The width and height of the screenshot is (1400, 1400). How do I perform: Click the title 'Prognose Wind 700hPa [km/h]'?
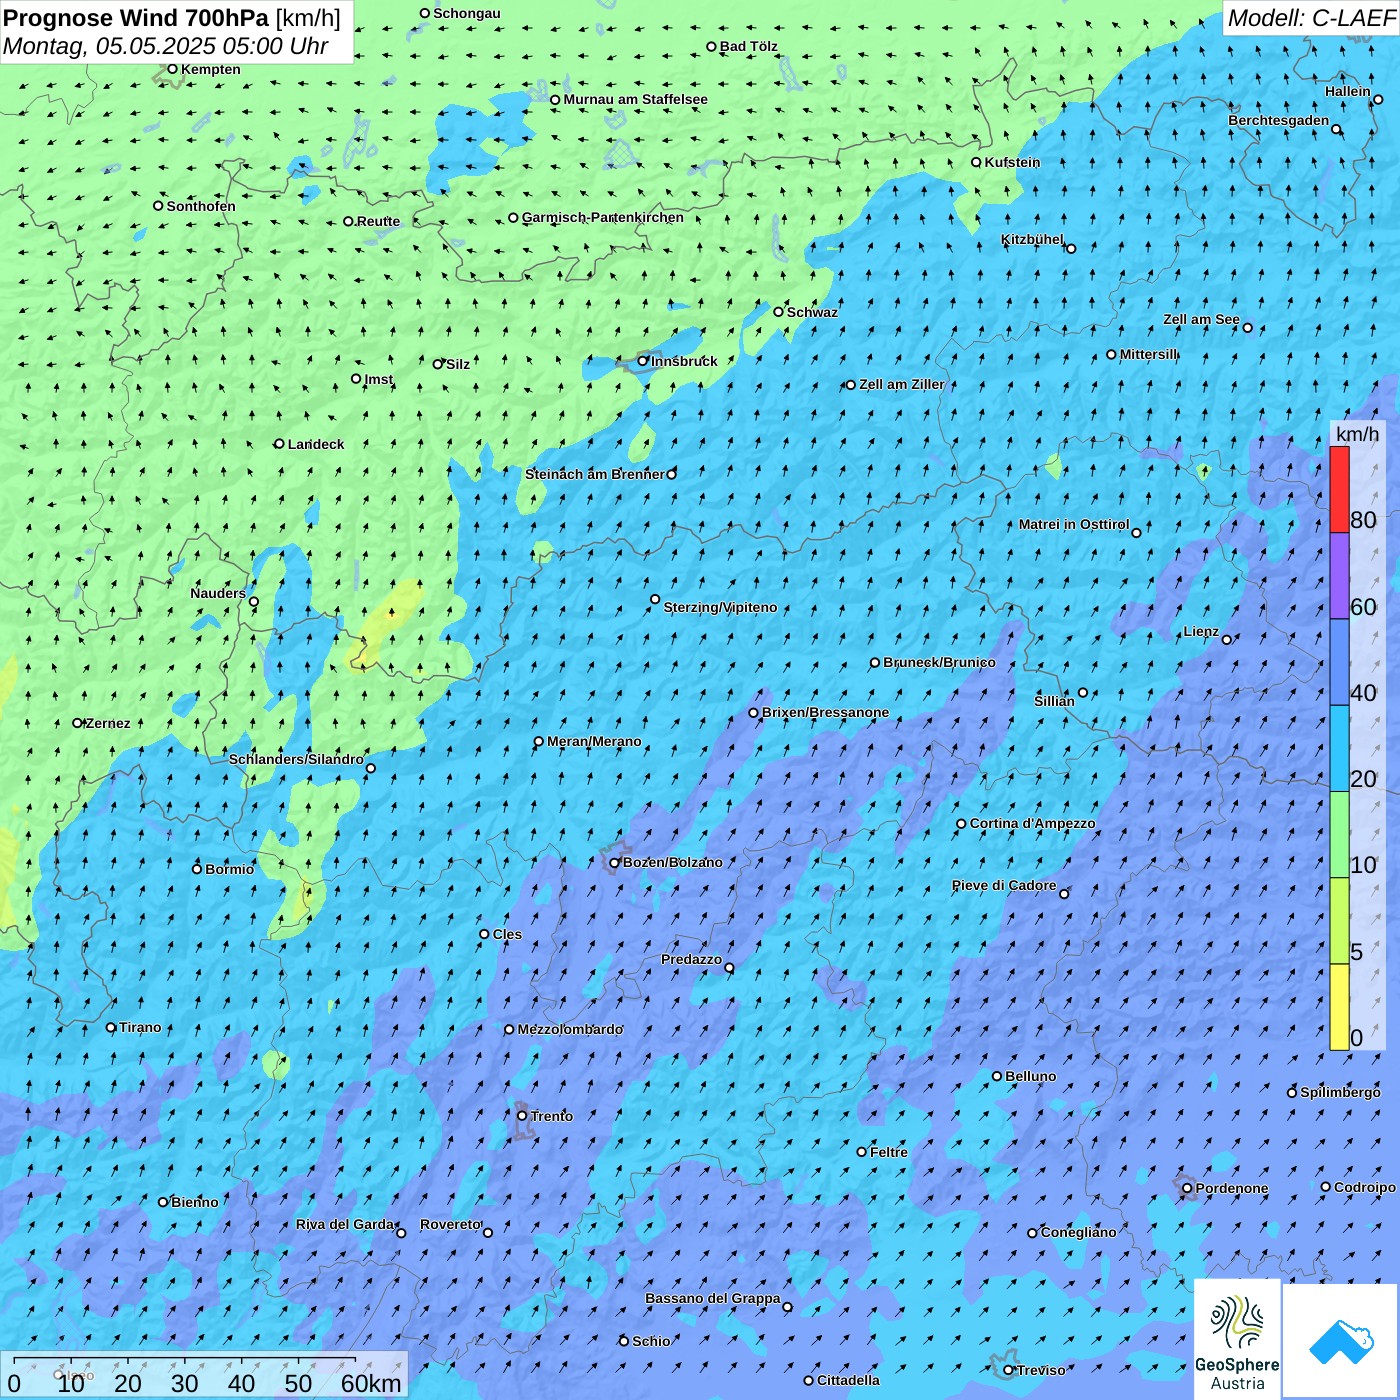tap(172, 18)
